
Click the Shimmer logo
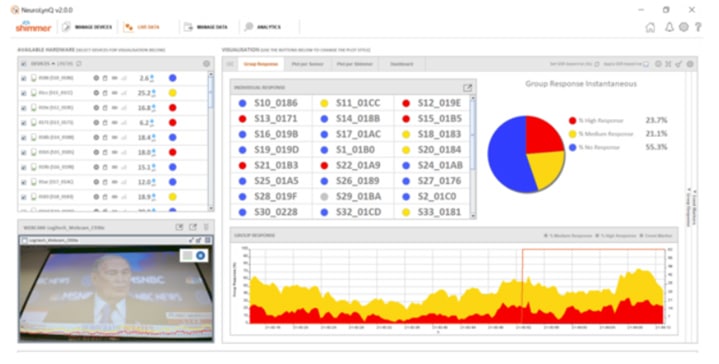click(x=33, y=27)
